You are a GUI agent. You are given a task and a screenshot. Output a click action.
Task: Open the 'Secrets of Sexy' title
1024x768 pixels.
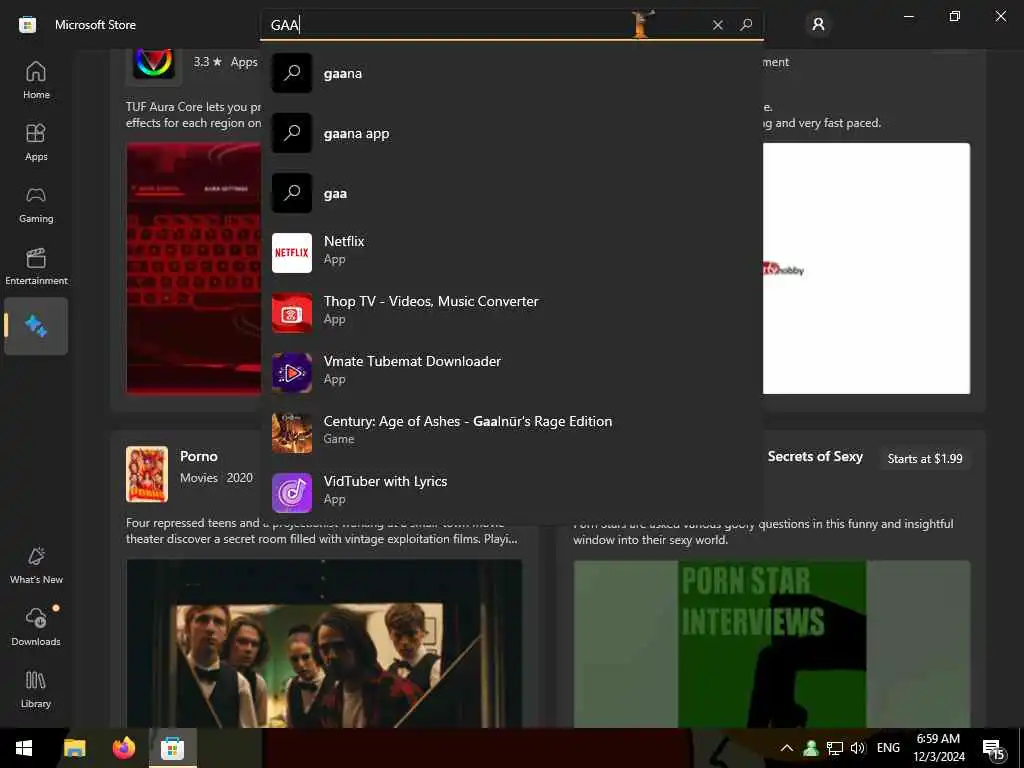point(815,456)
